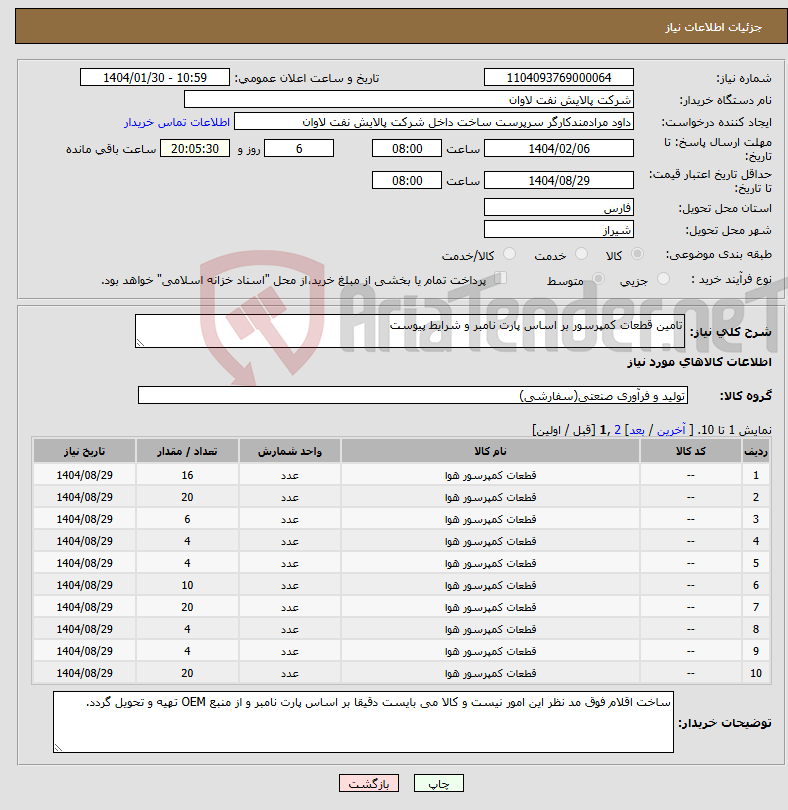788x810 pixels.
Task: Click the date cell in row 9
Action: (x=84, y=651)
